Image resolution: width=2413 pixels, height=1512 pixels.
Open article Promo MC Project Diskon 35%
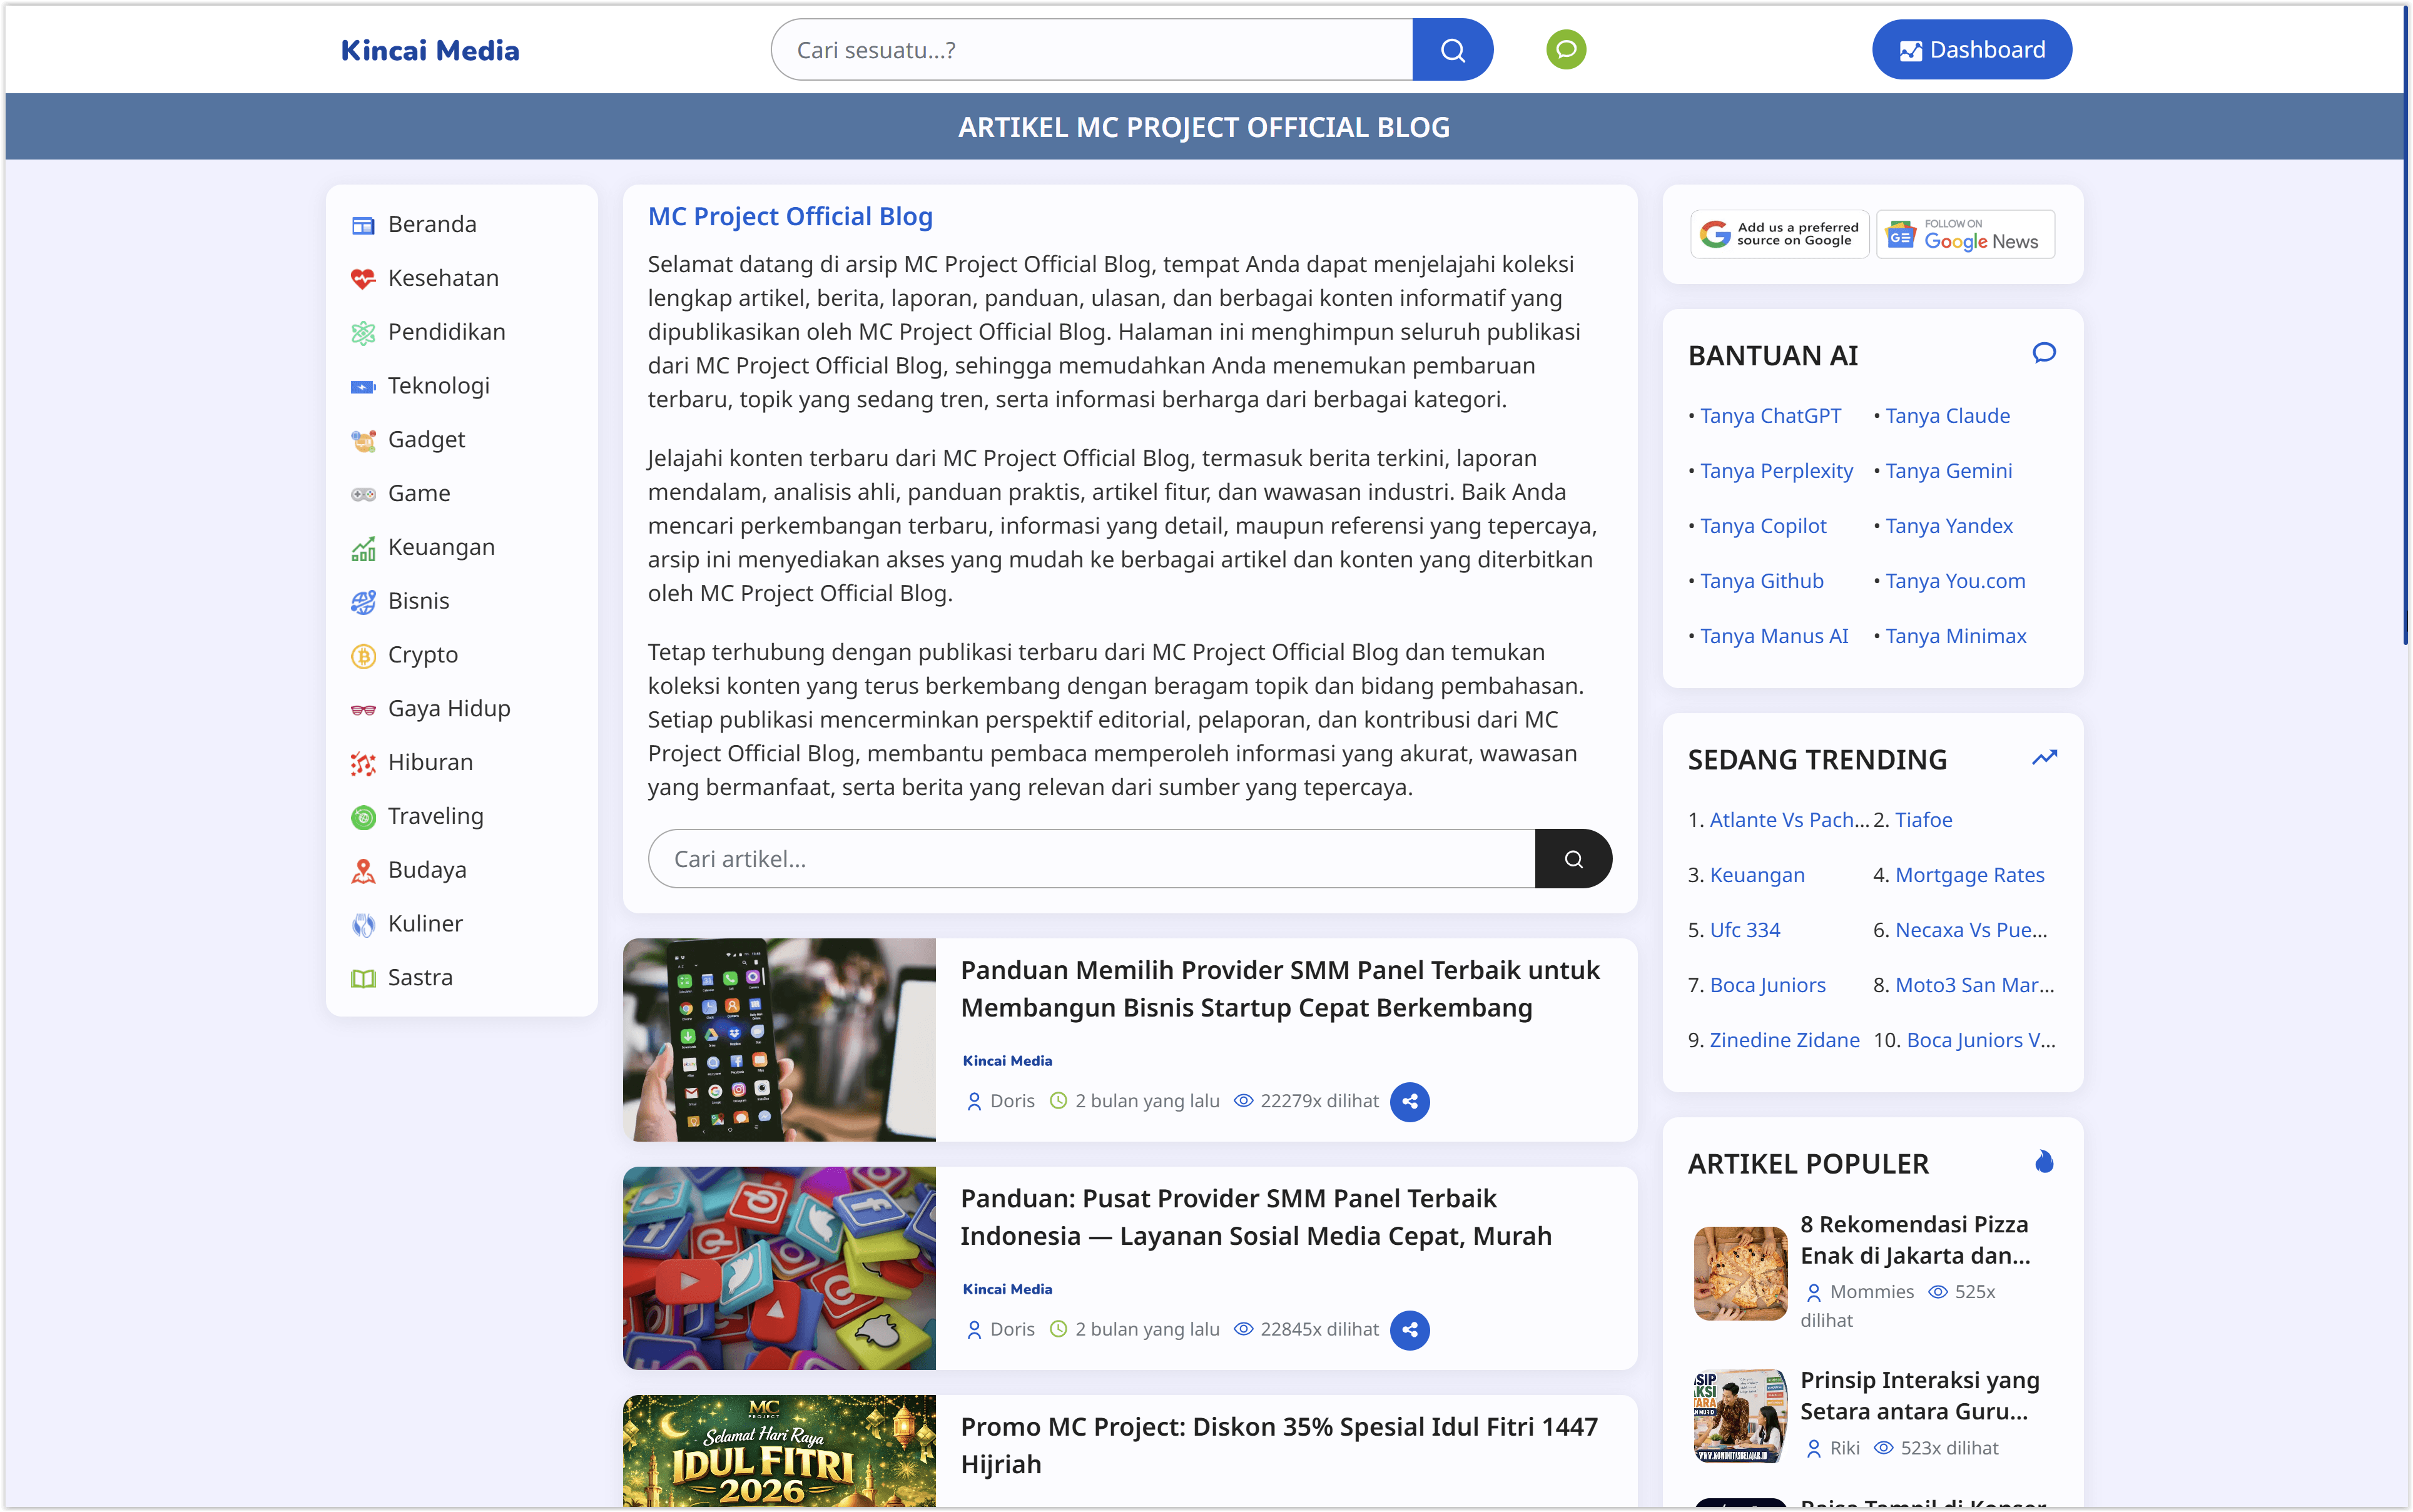tap(1279, 1446)
